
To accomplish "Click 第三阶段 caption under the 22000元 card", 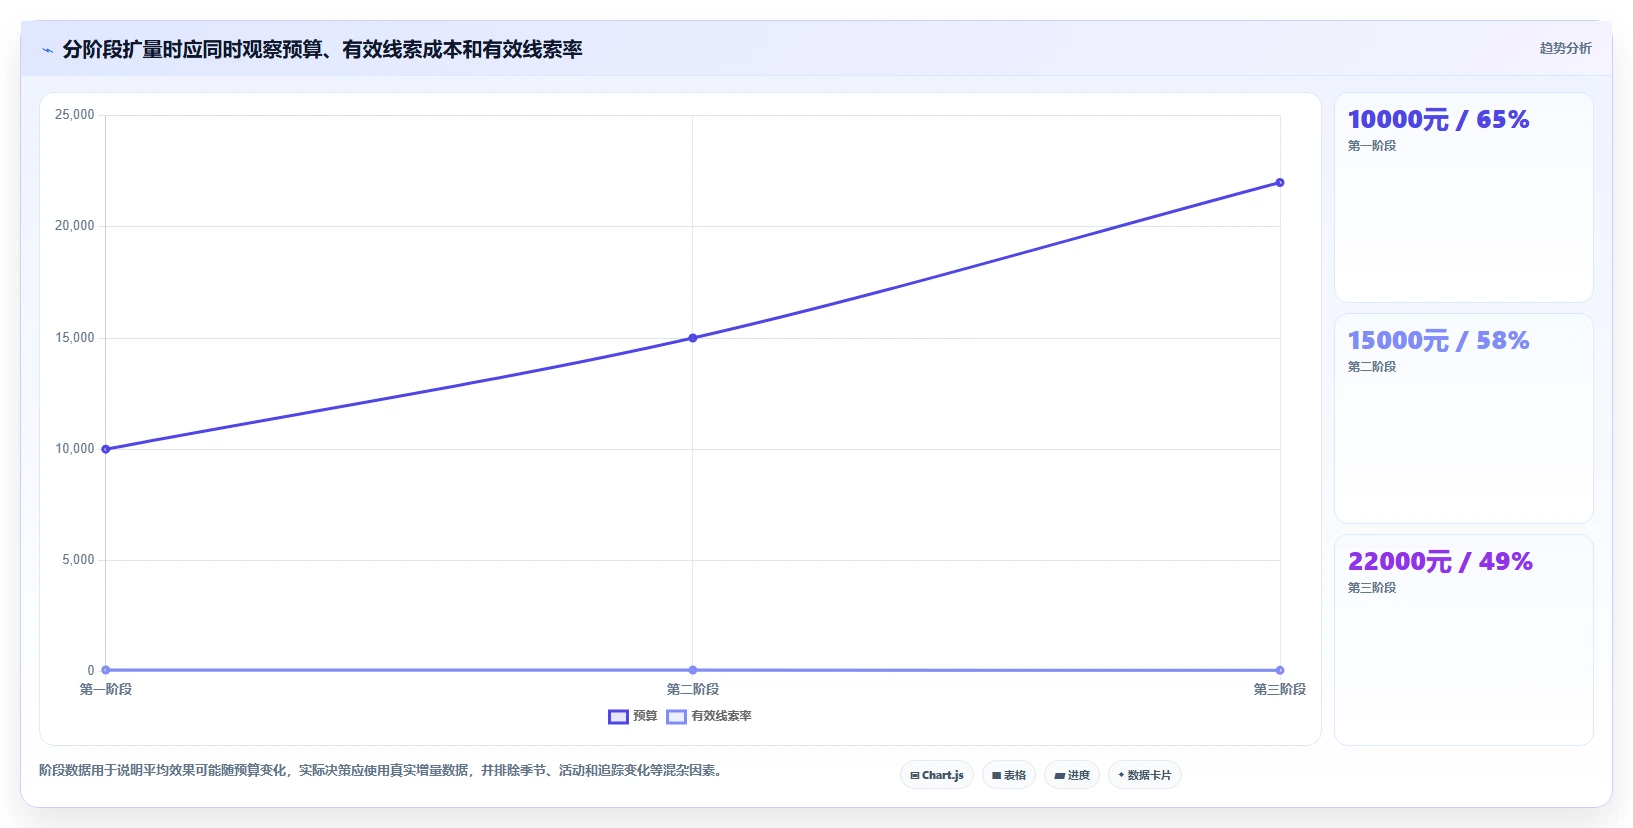I will (1372, 588).
